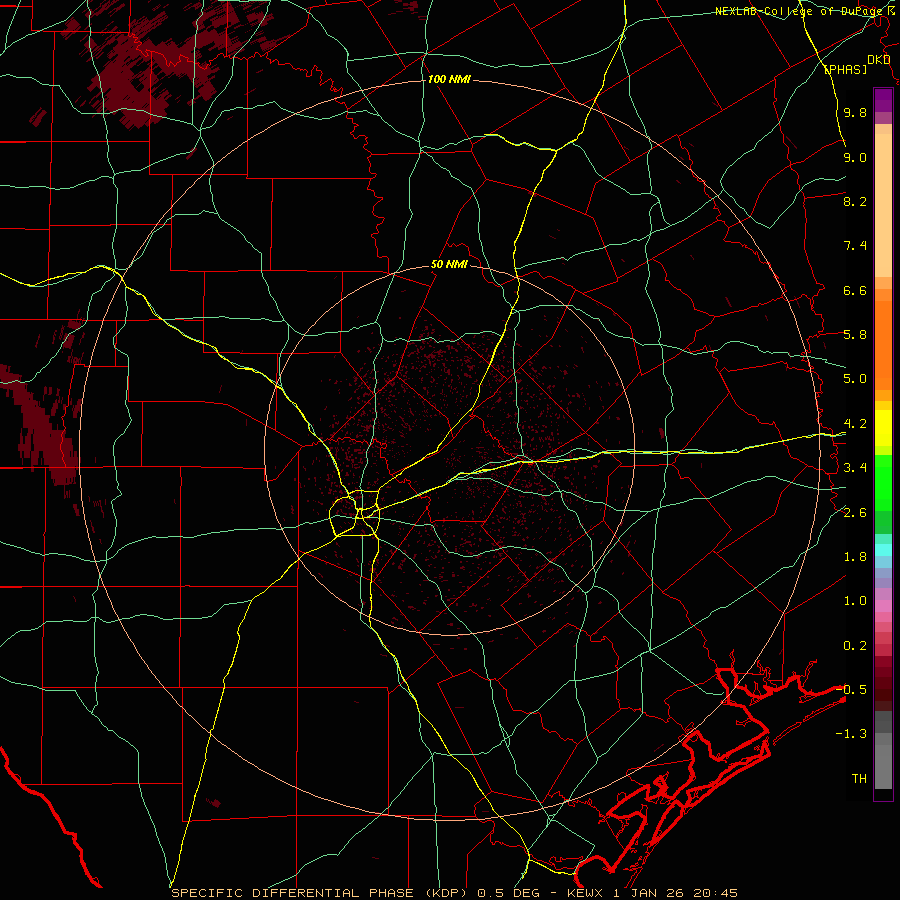
Task: Click the "50 NMI" range ring label
Action: pos(449,265)
